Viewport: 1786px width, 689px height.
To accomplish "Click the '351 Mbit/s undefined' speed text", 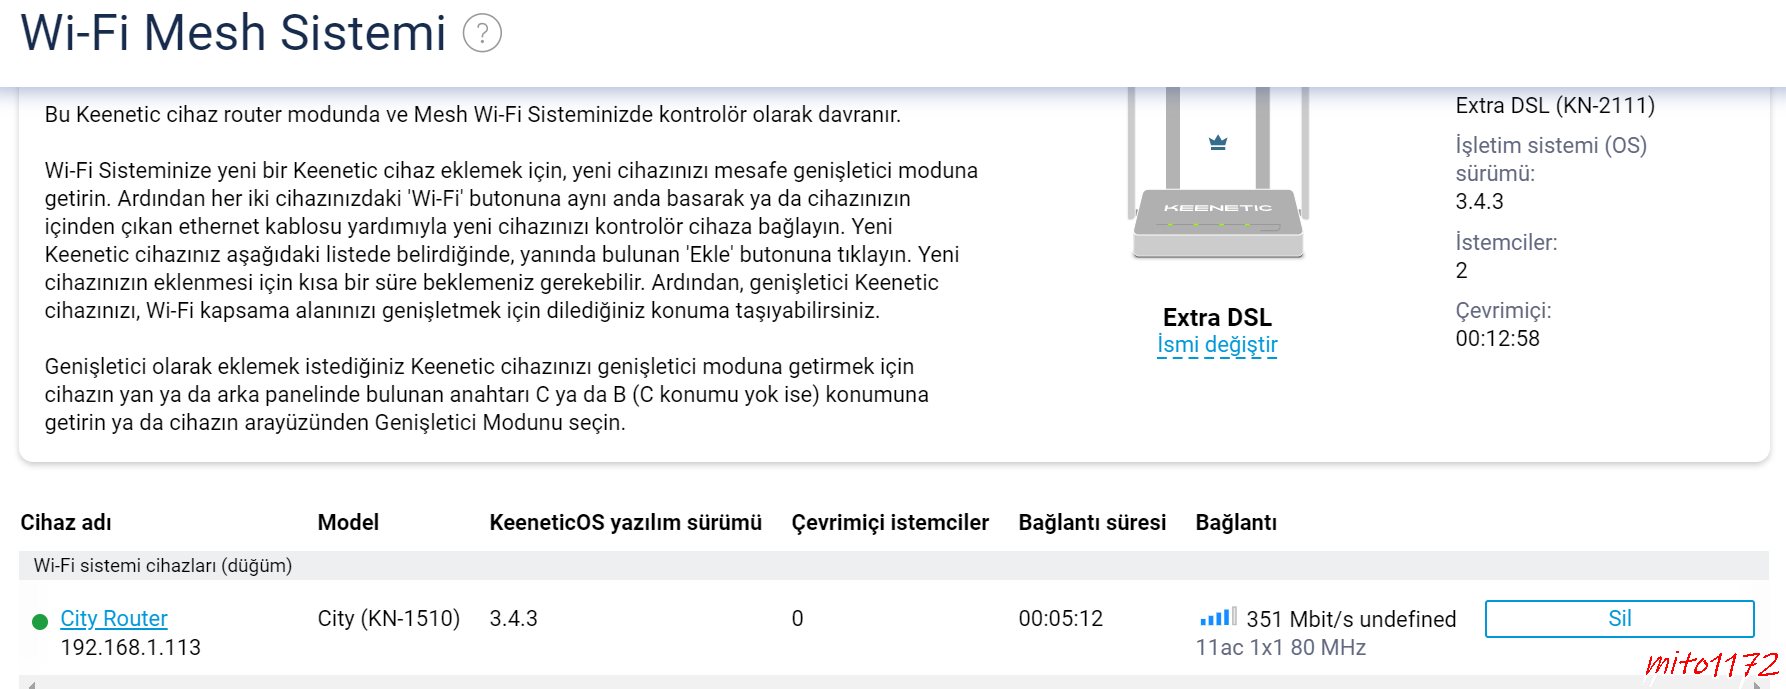I will (1351, 619).
